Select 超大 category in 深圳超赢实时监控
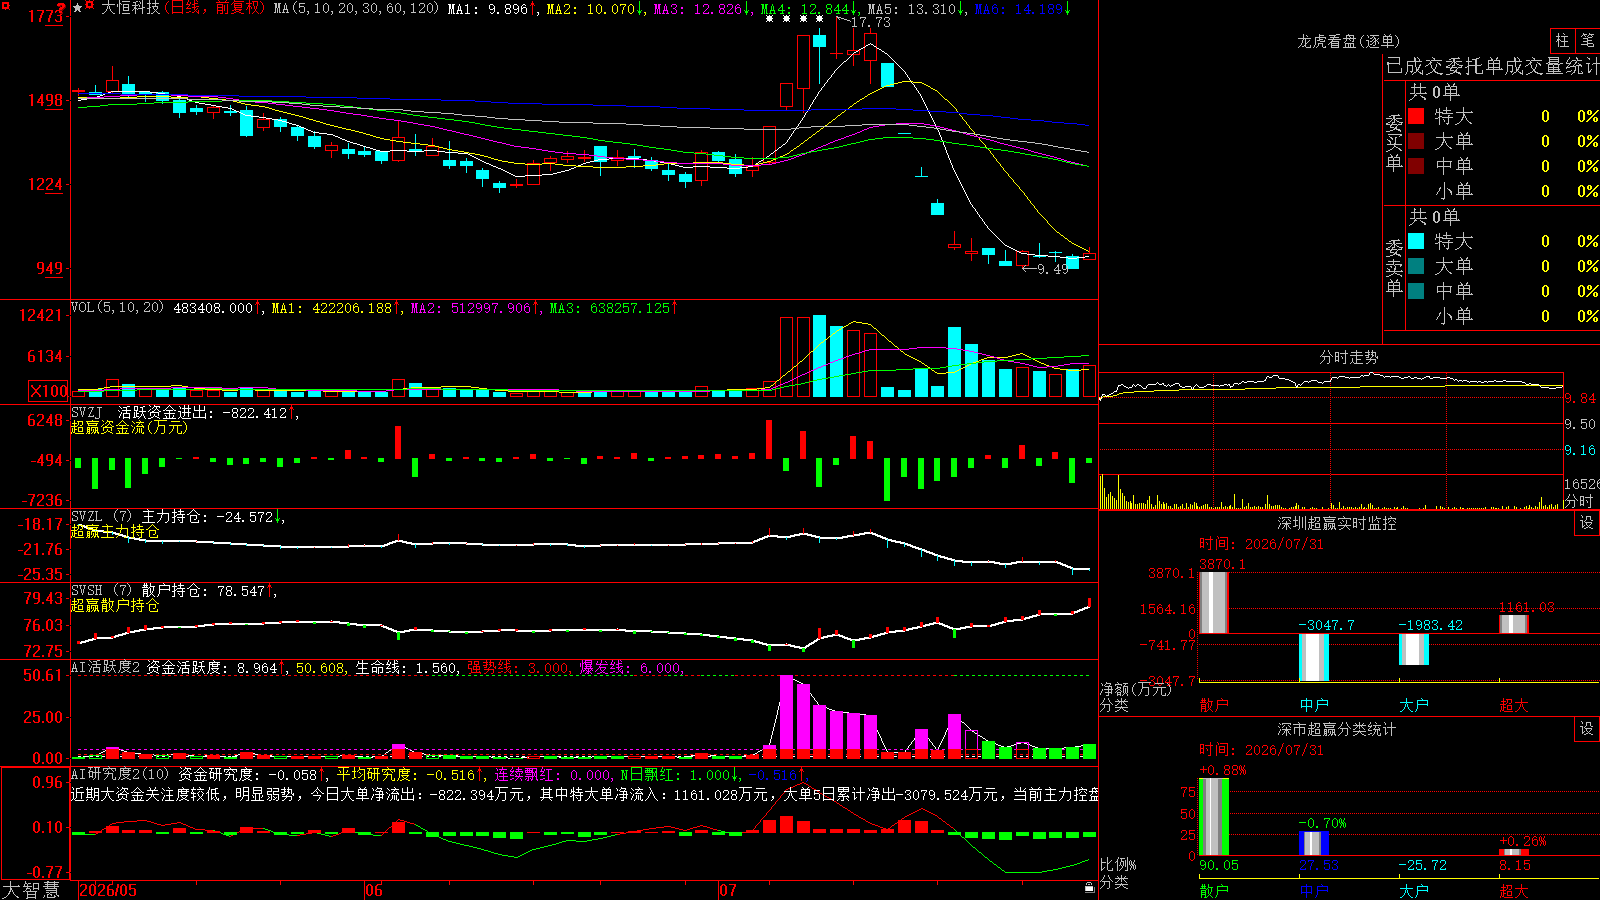The image size is (1600, 900). point(1514,705)
